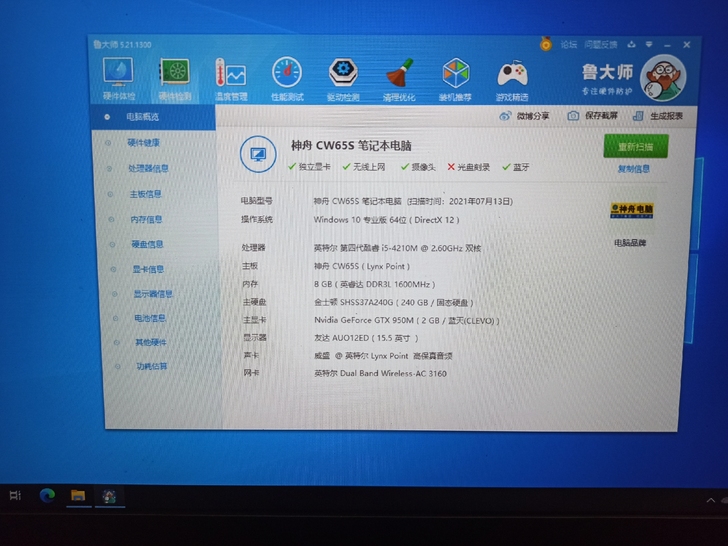Click 鲁大师 app icon on taskbar
728x546 pixels.
(110, 496)
